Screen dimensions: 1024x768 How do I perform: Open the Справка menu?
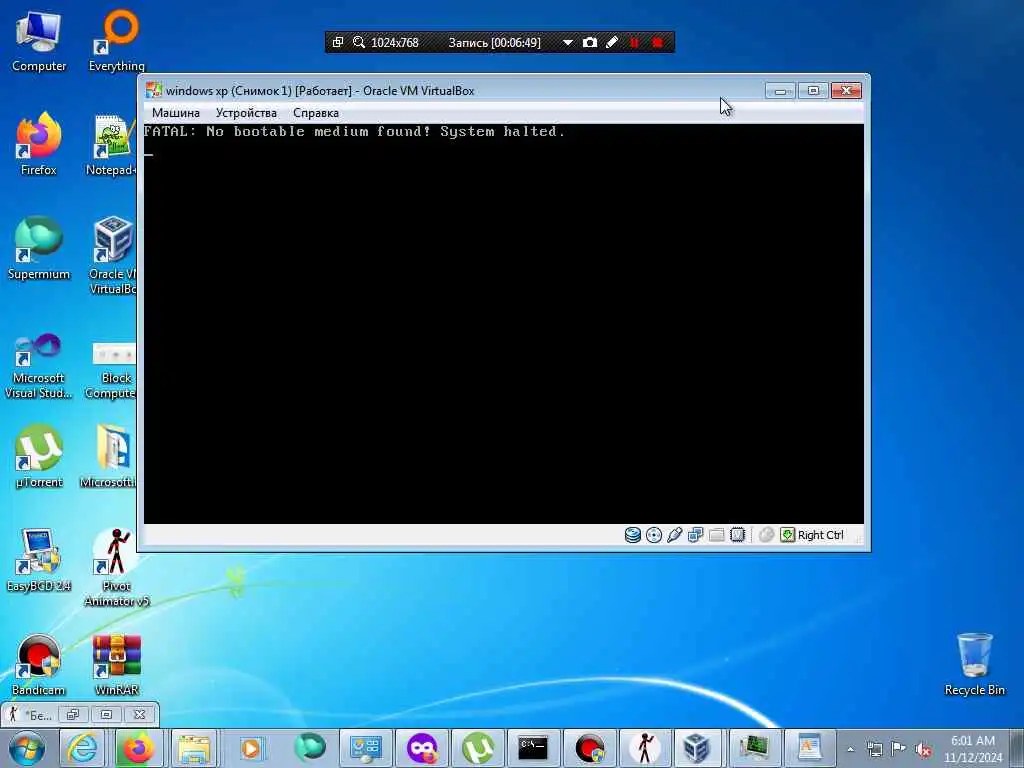[316, 113]
